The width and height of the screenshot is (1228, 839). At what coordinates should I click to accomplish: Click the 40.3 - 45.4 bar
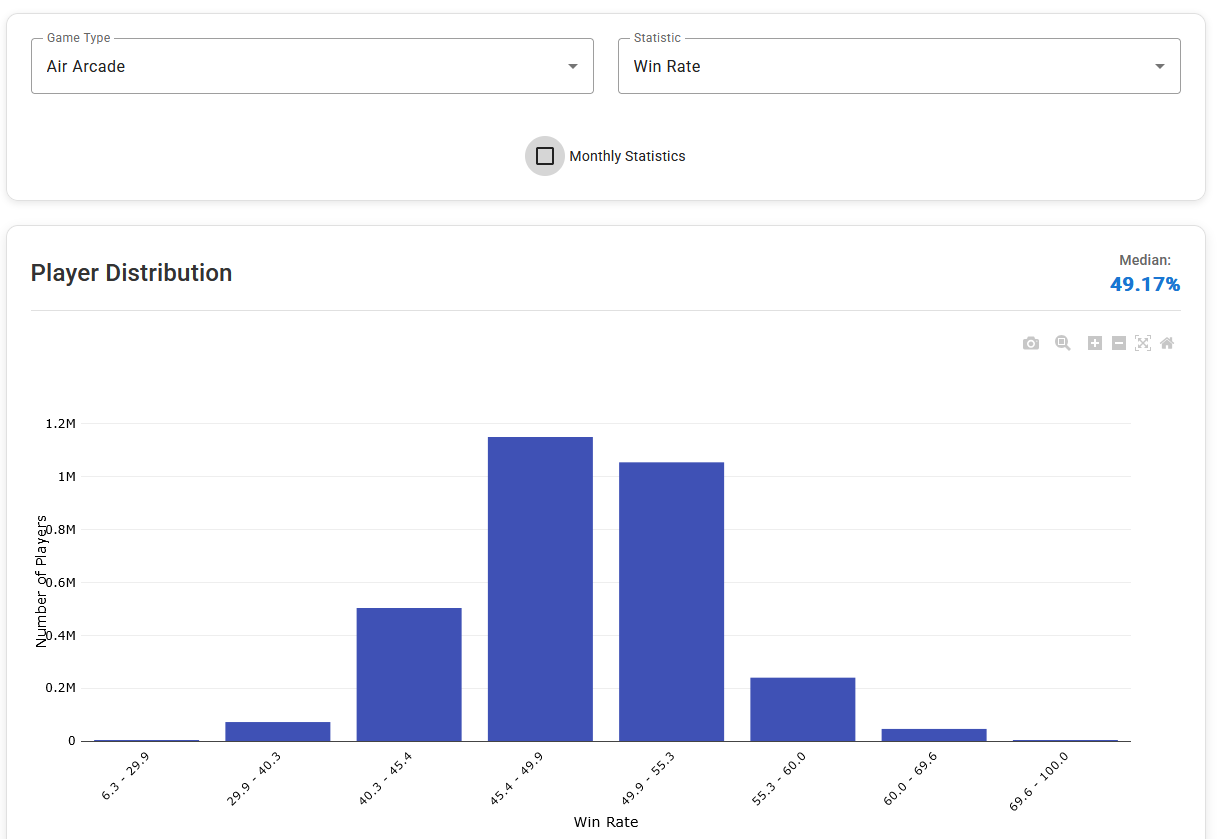click(x=409, y=674)
